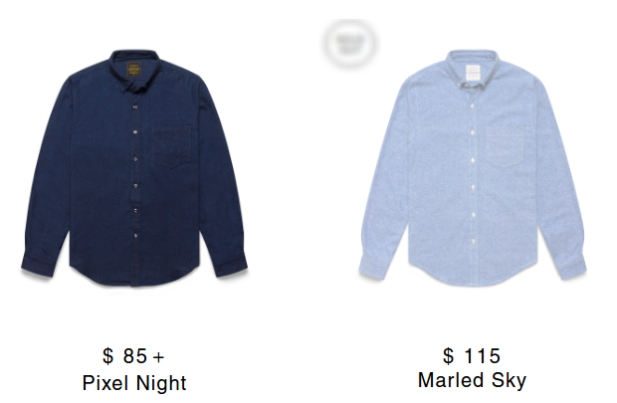Click the chest pocket of navy shirt
617x403 pixels.
[172, 146]
